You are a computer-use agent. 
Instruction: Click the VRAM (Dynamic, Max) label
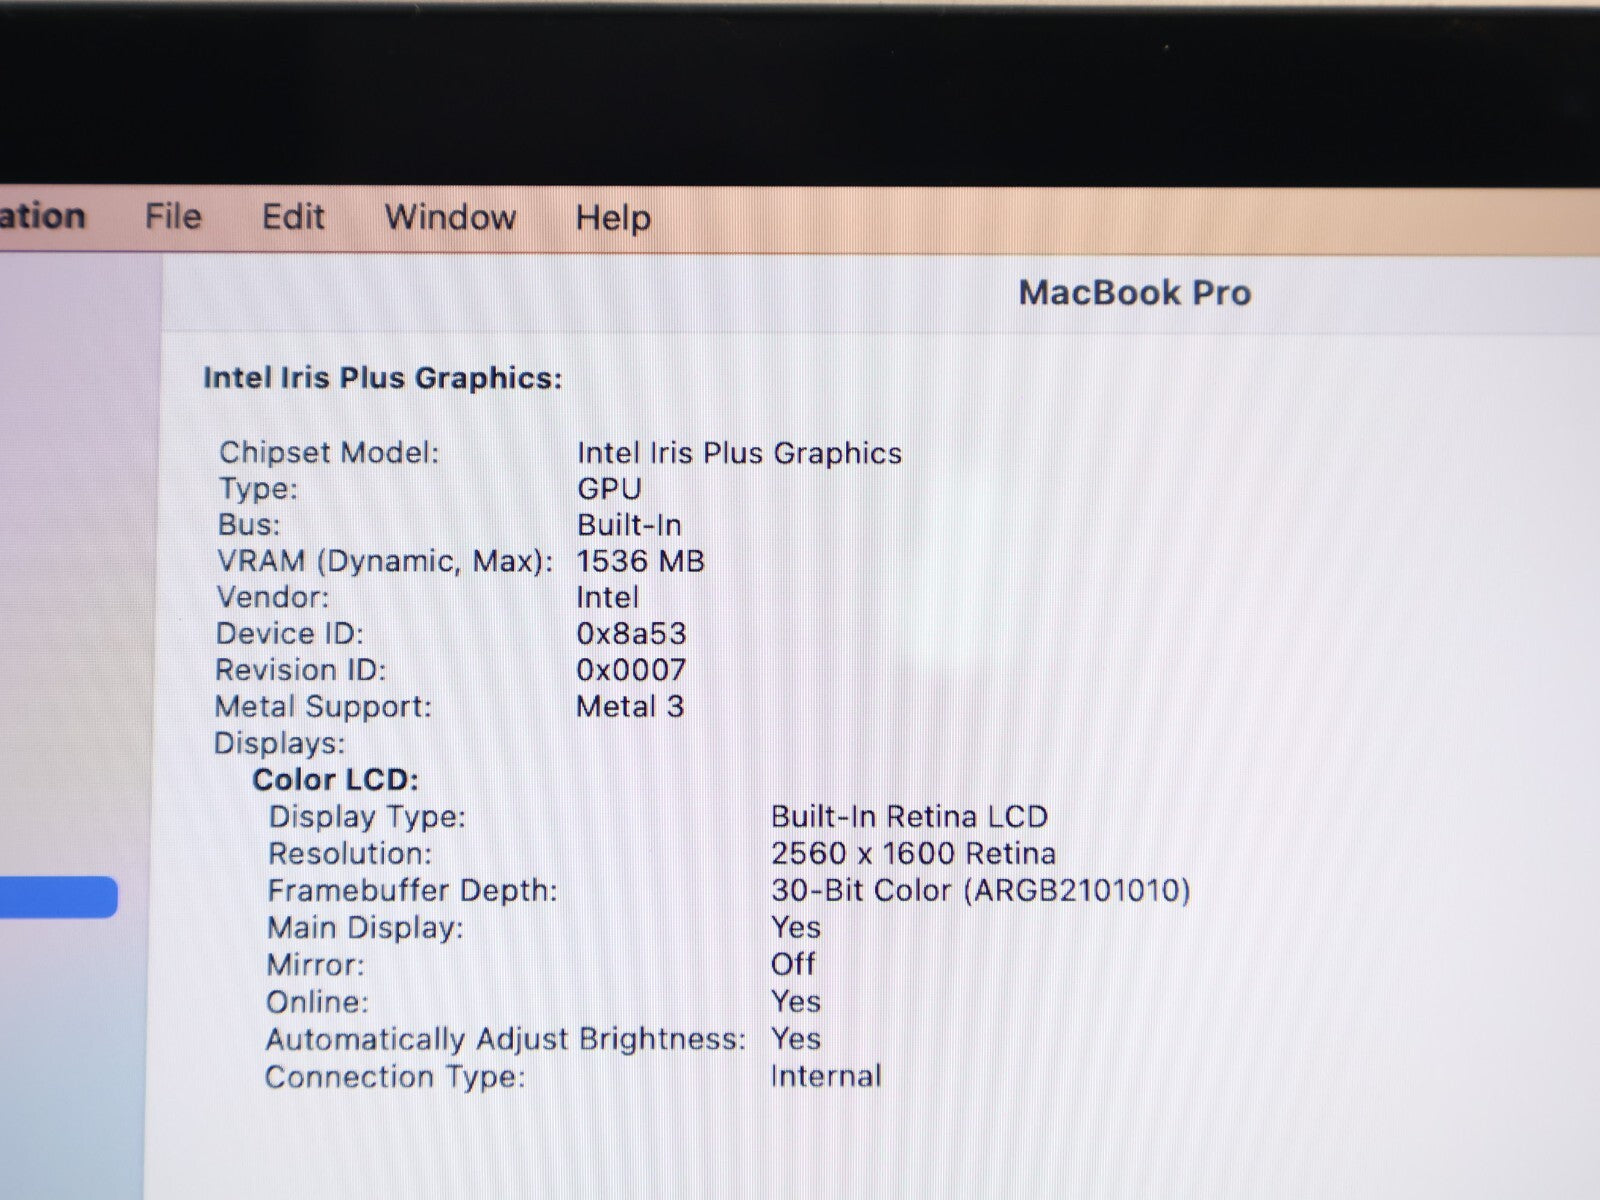point(385,562)
